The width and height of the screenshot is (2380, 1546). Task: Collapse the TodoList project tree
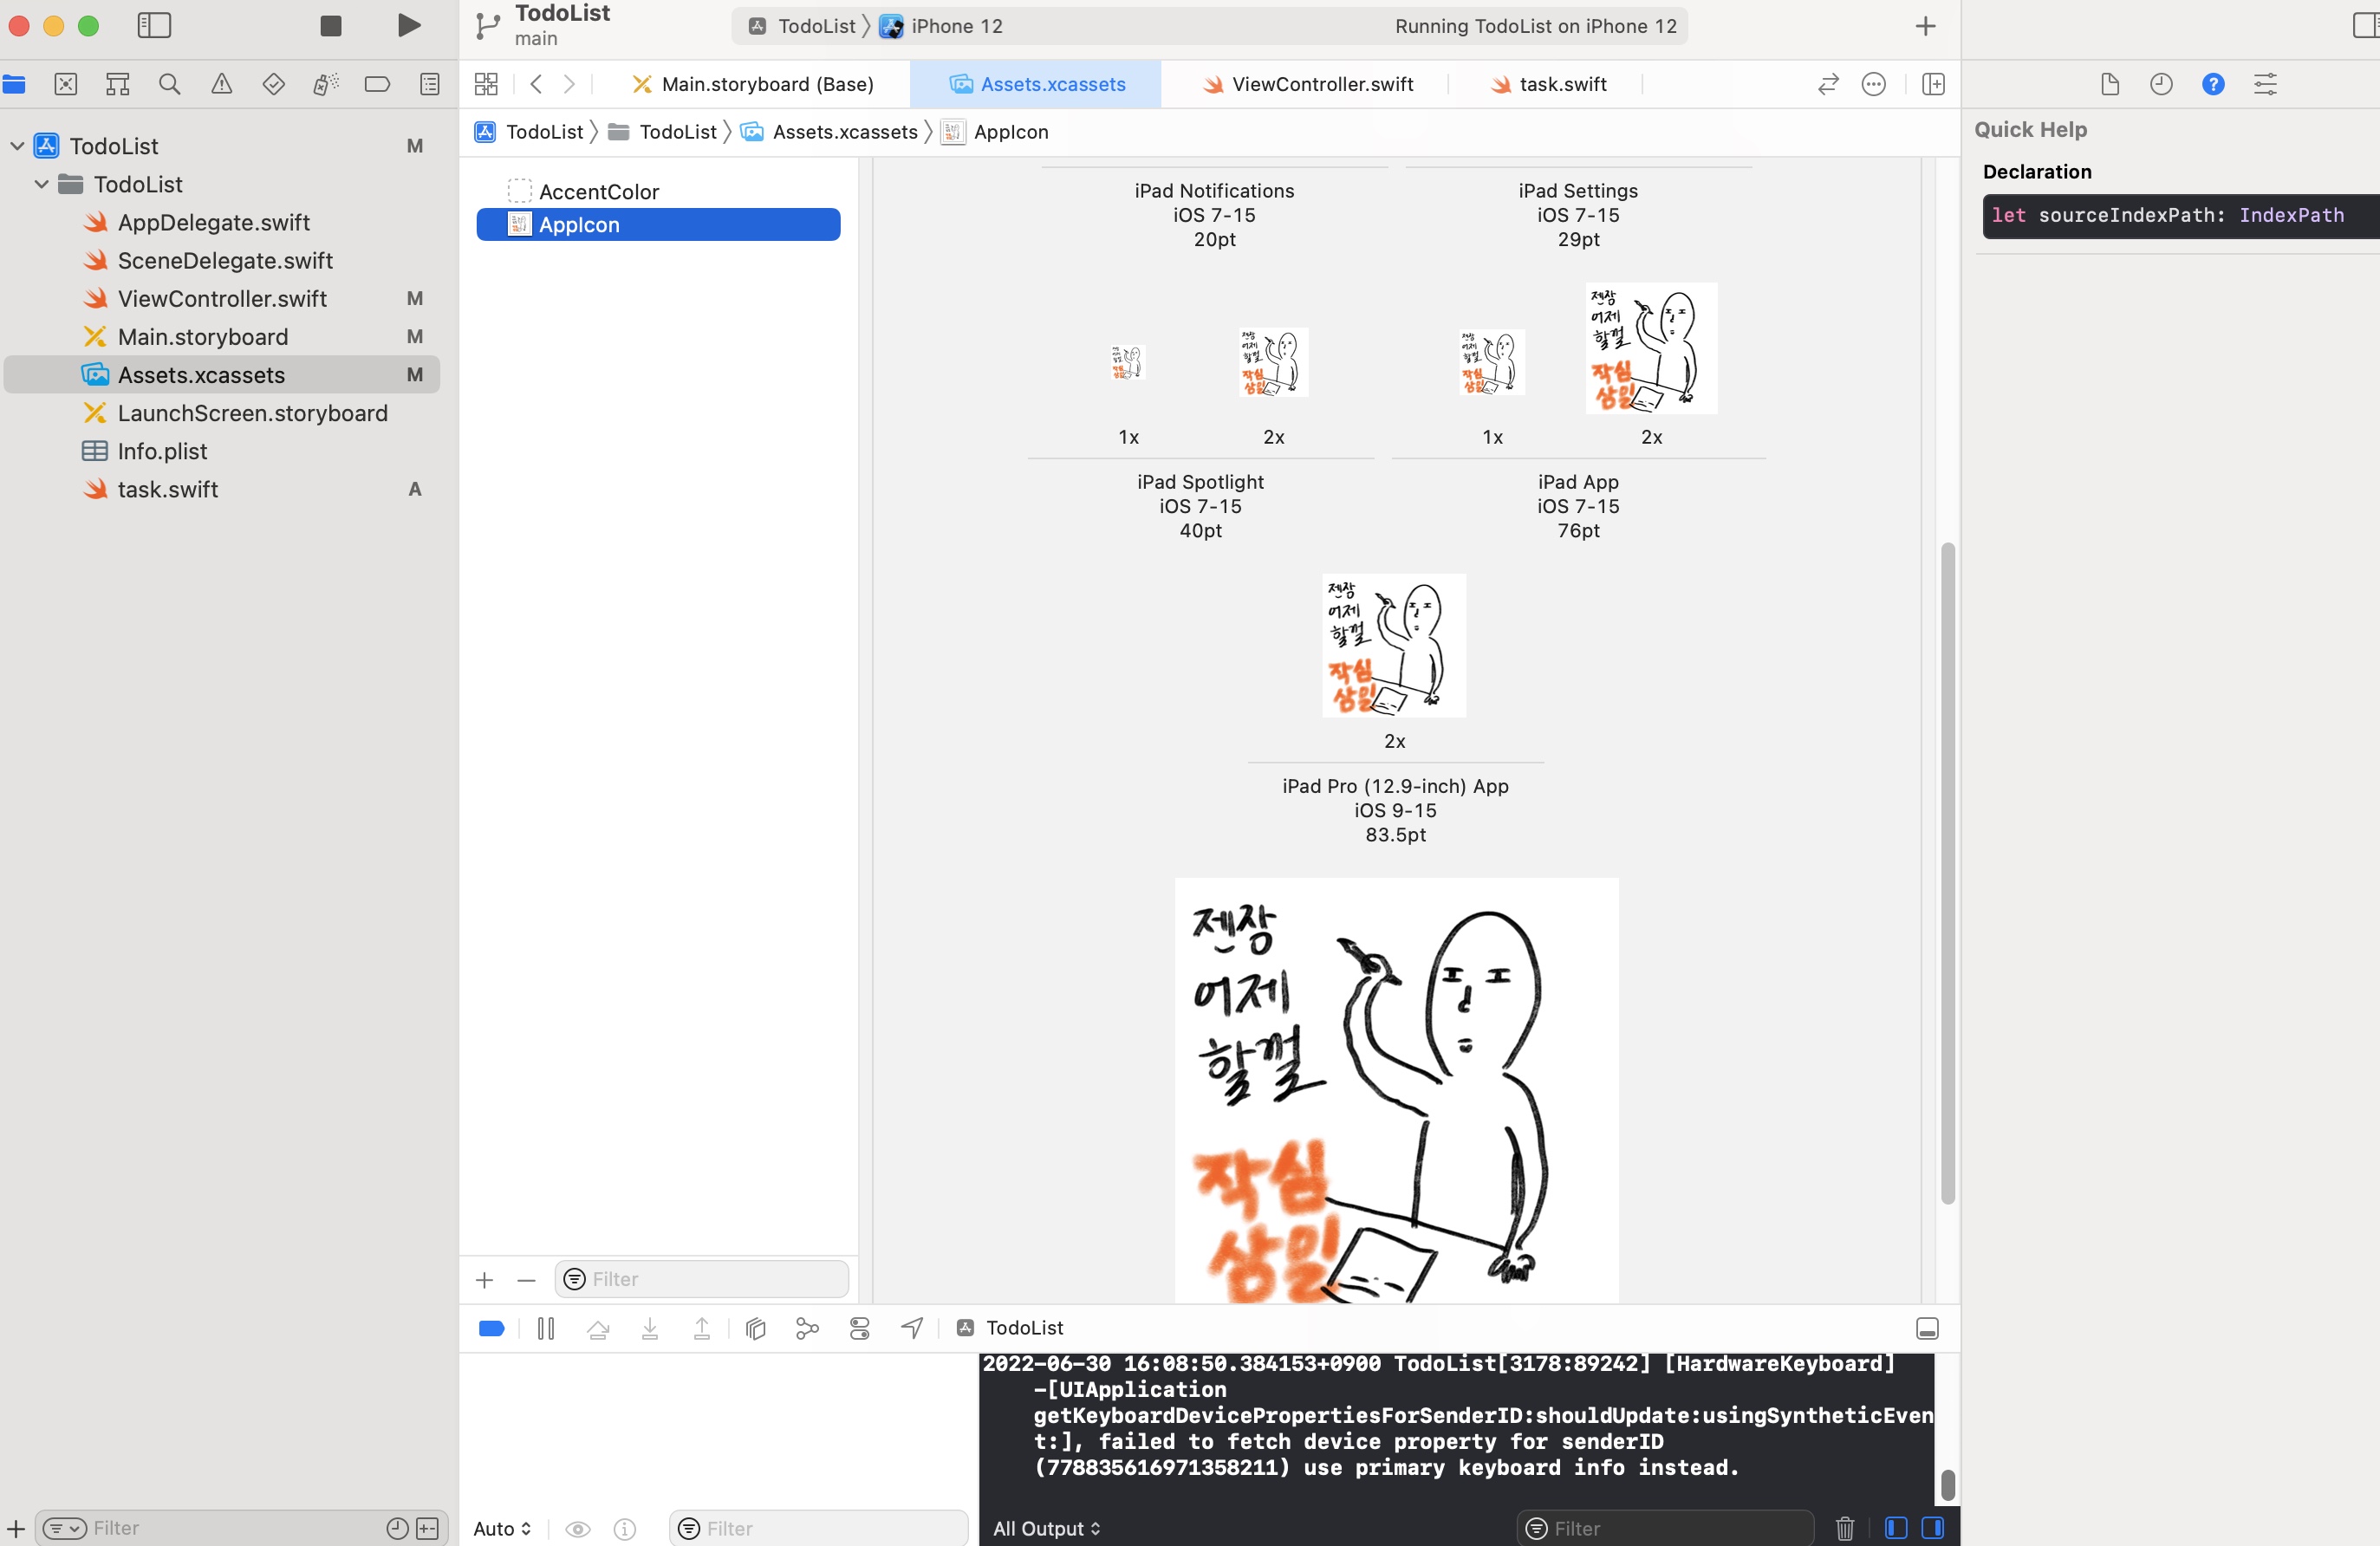[16, 145]
